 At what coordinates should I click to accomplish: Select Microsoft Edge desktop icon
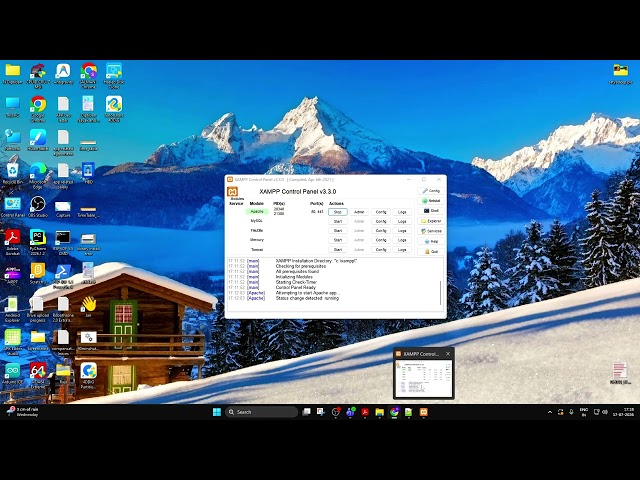tap(38, 176)
